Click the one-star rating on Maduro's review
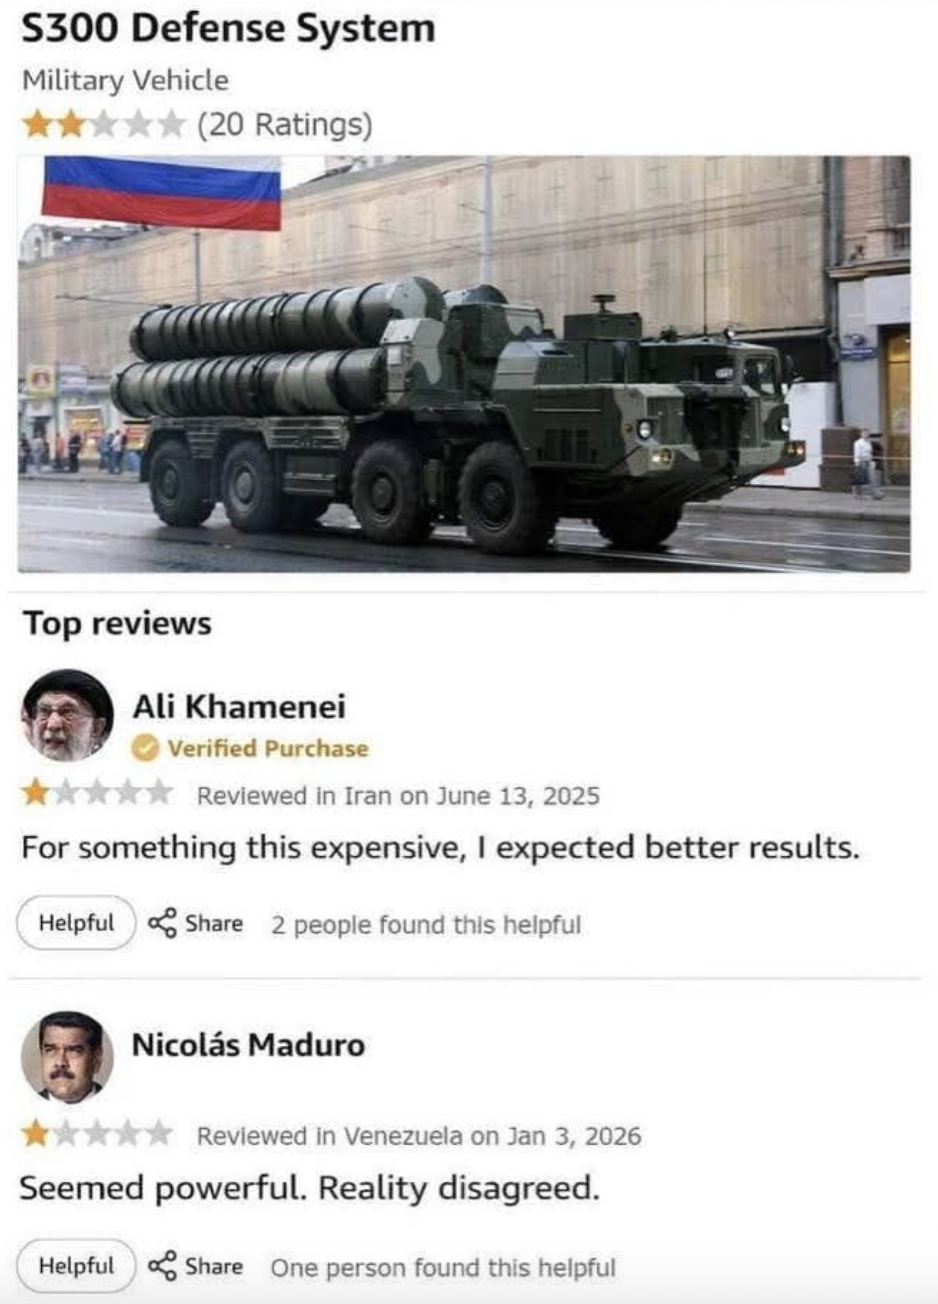938x1304 pixels. point(97,1135)
